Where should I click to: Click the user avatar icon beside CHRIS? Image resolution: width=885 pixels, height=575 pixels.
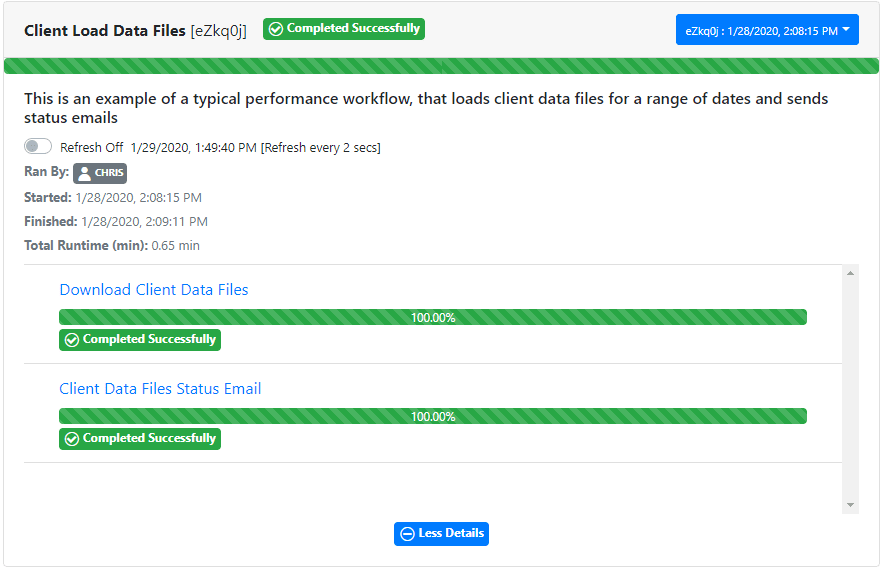pyautogui.click(x=84, y=173)
